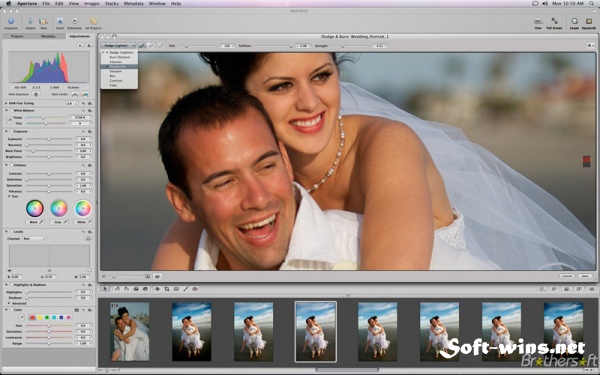
Task: Open the Levels Channel dropdown
Action: (x=34, y=238)
